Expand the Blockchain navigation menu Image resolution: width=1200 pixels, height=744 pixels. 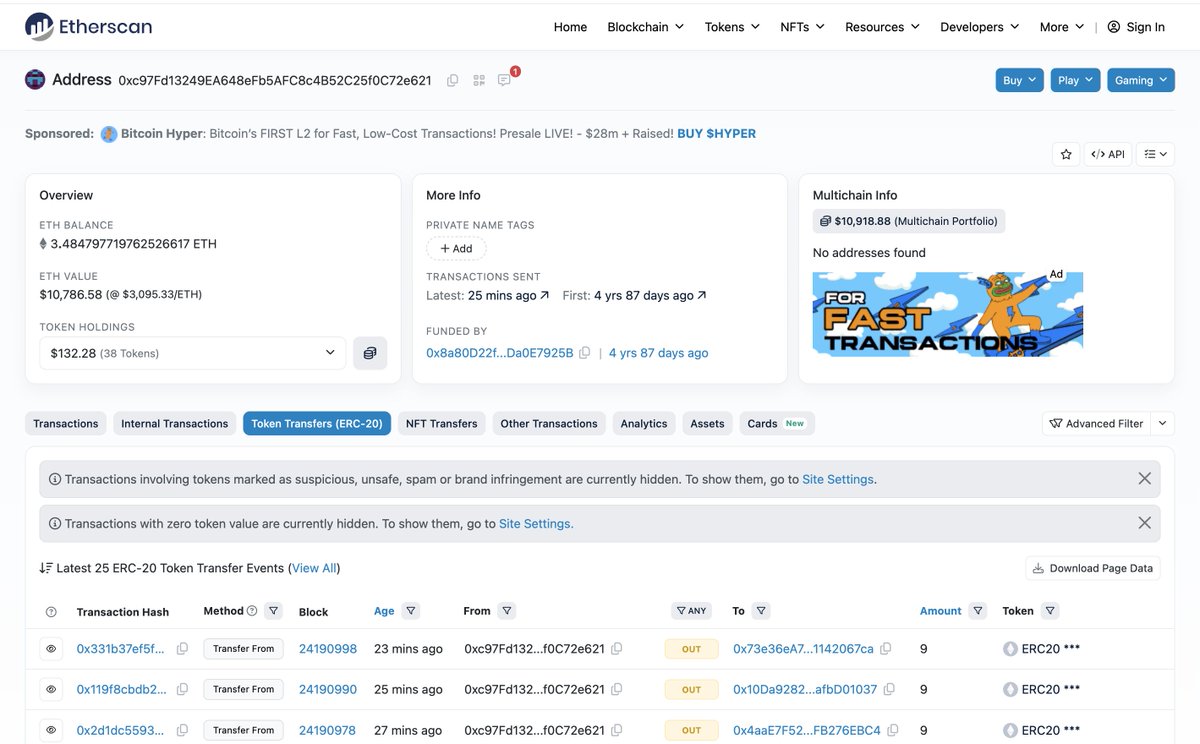(644, 27)
